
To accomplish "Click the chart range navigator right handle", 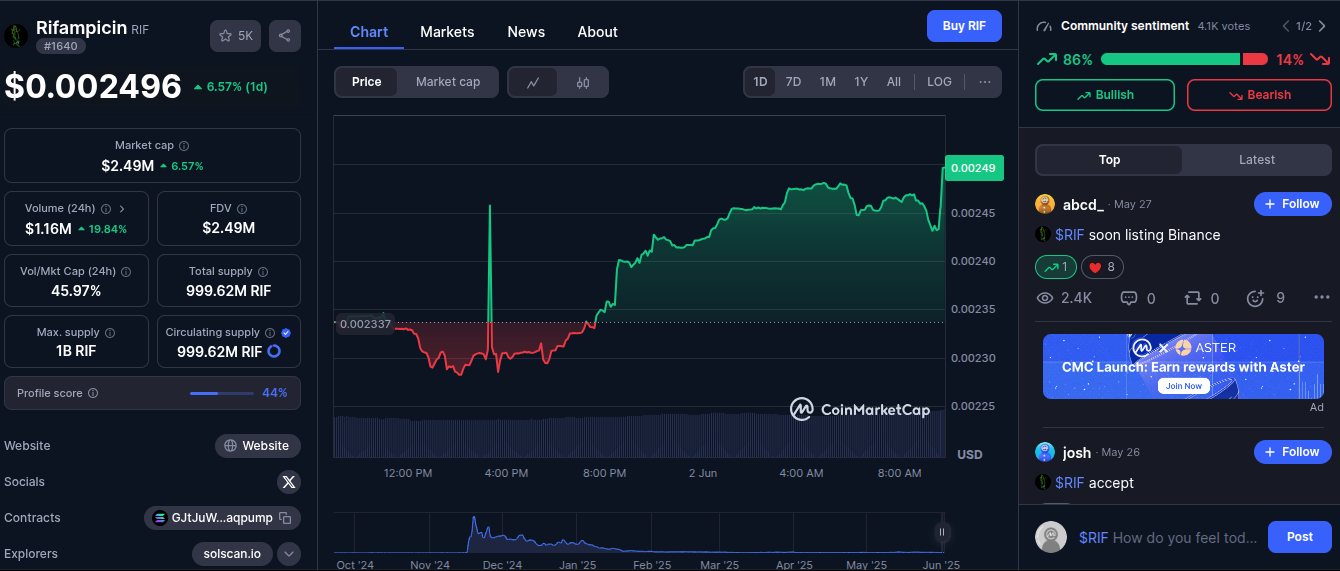I will tap(941, 532).
